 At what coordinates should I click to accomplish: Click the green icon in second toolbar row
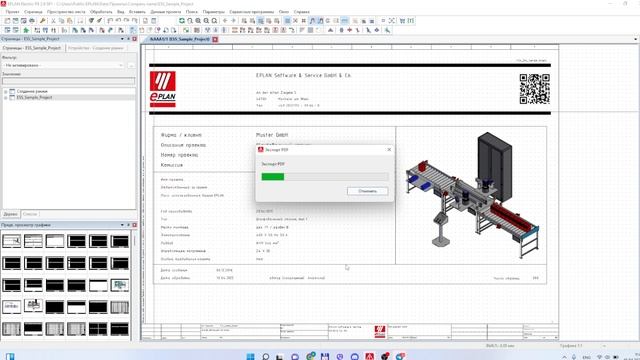(x=26, y=30)
